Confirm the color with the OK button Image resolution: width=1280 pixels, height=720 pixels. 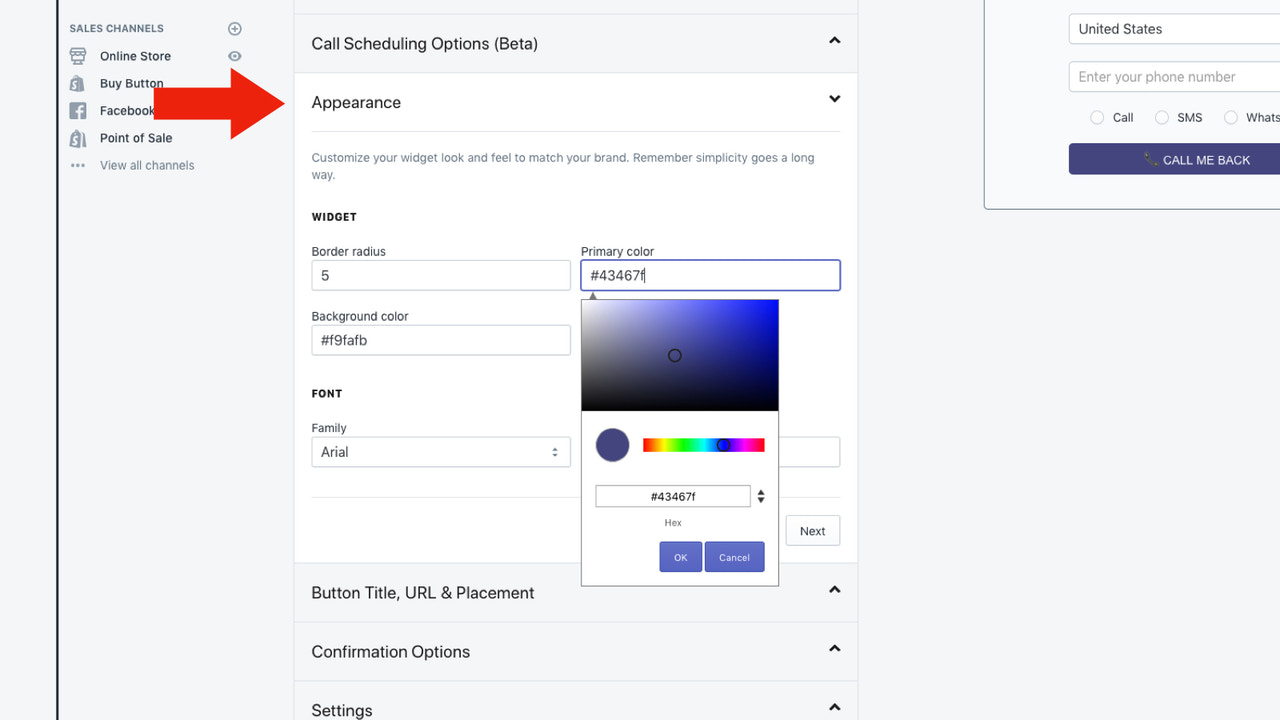point(680,557)
